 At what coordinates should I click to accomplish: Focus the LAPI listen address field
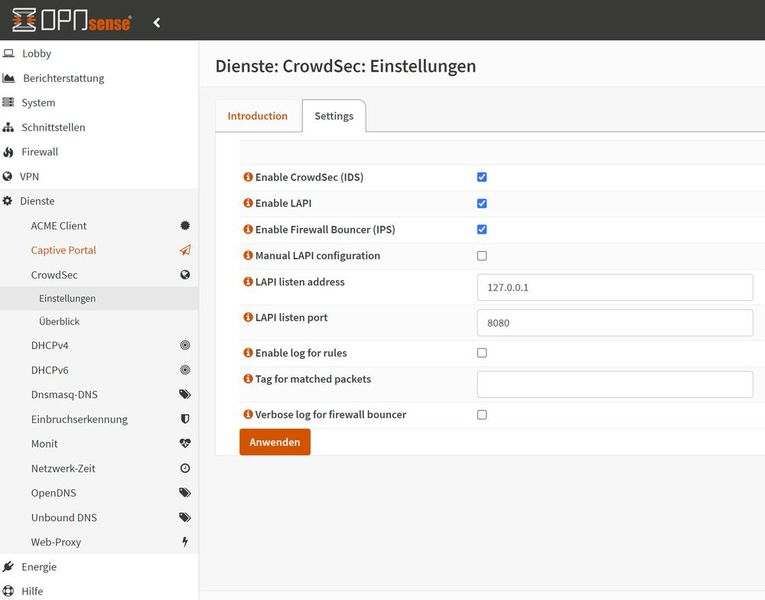(x=615, y=287)
